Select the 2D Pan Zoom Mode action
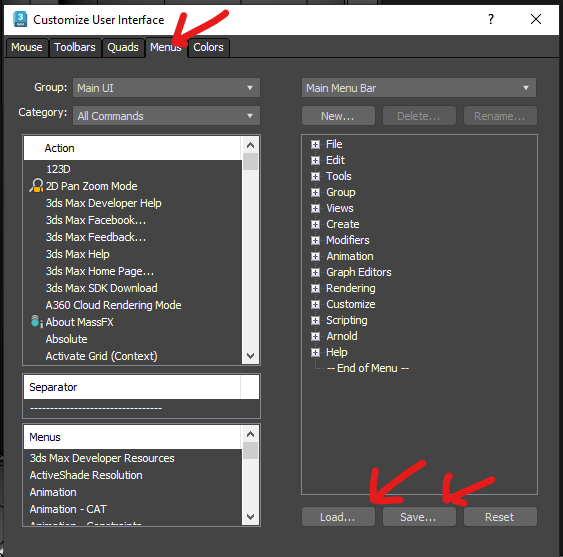The width and height of the screenshot is (563, 557). point(92,186)
